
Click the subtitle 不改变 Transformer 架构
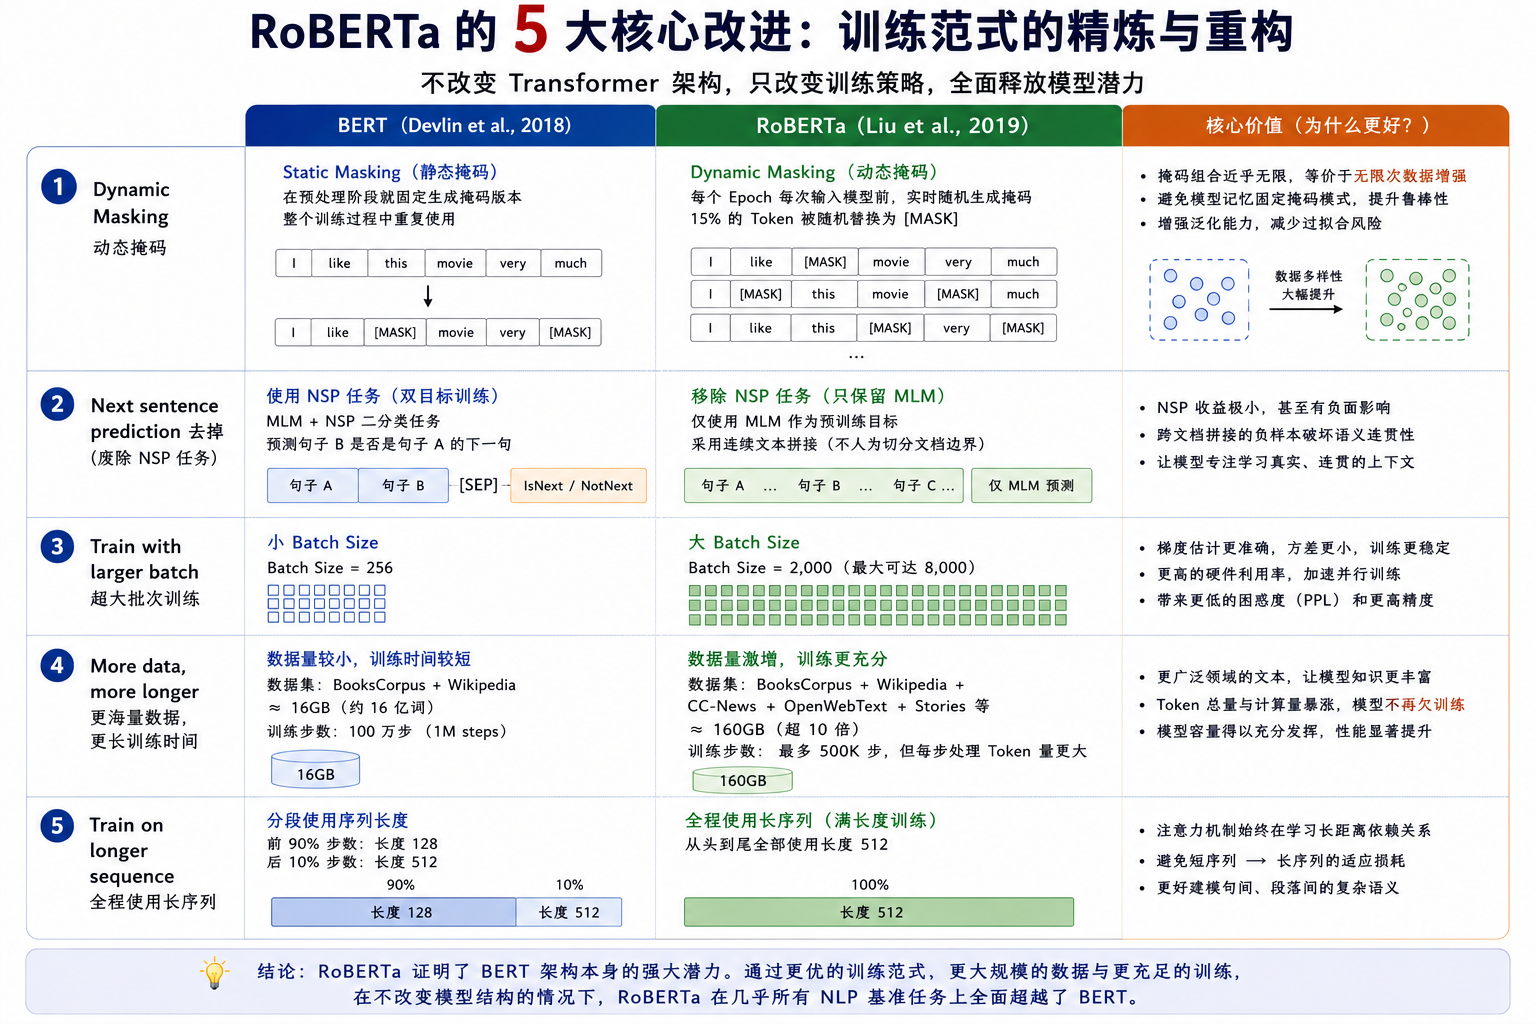point(571,83)
